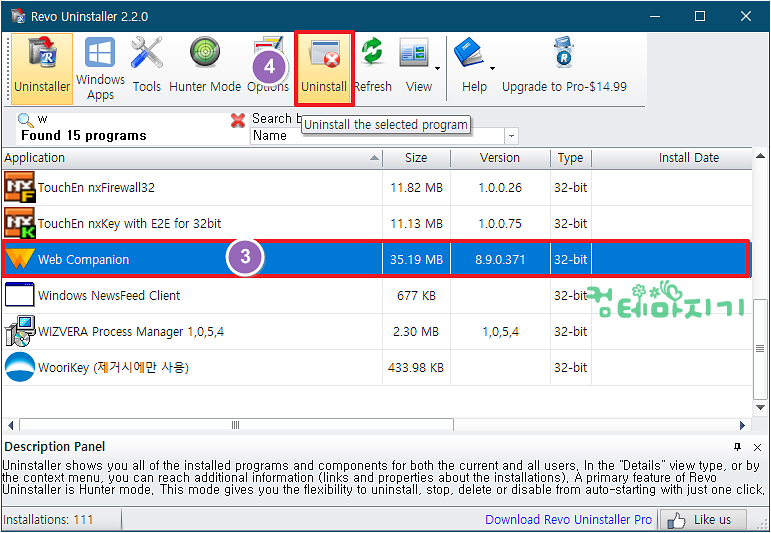The width and height of the screenshot is (771, 533).
Task: Sort by Application column header
Action: (192, 158)
